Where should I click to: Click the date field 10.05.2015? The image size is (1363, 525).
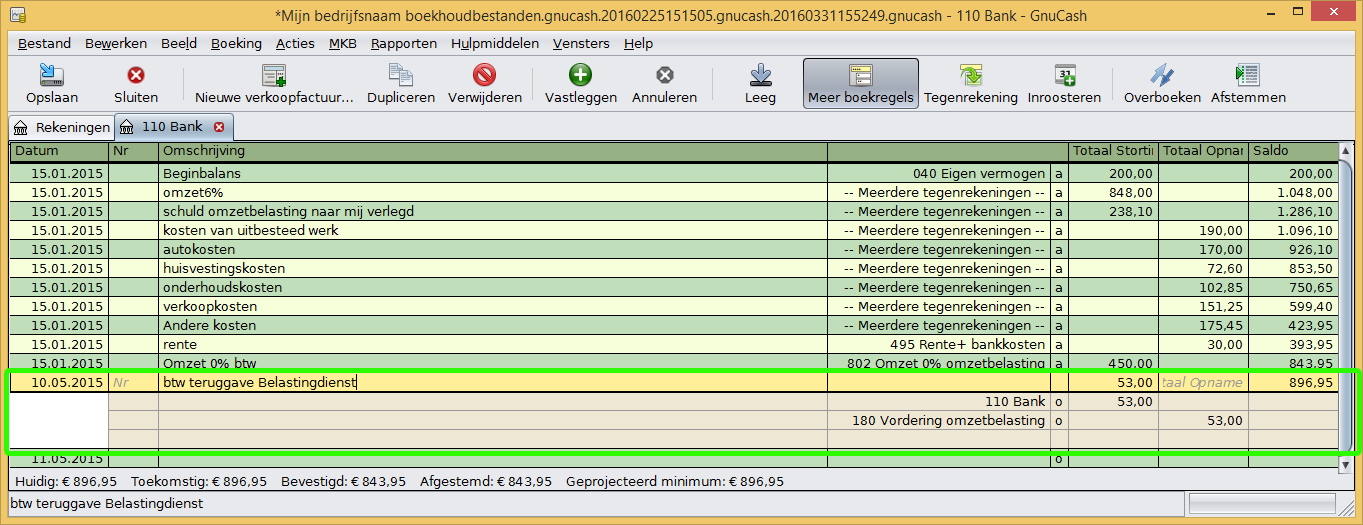point(59,382)
